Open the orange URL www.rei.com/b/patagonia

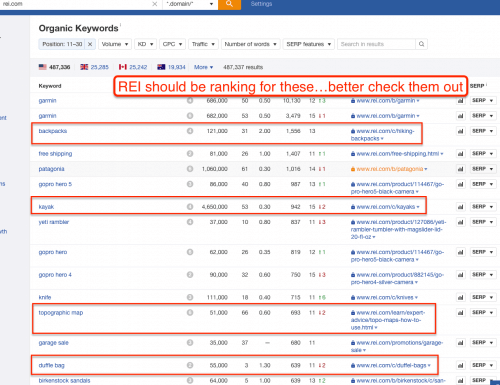(x=390, y=169)
